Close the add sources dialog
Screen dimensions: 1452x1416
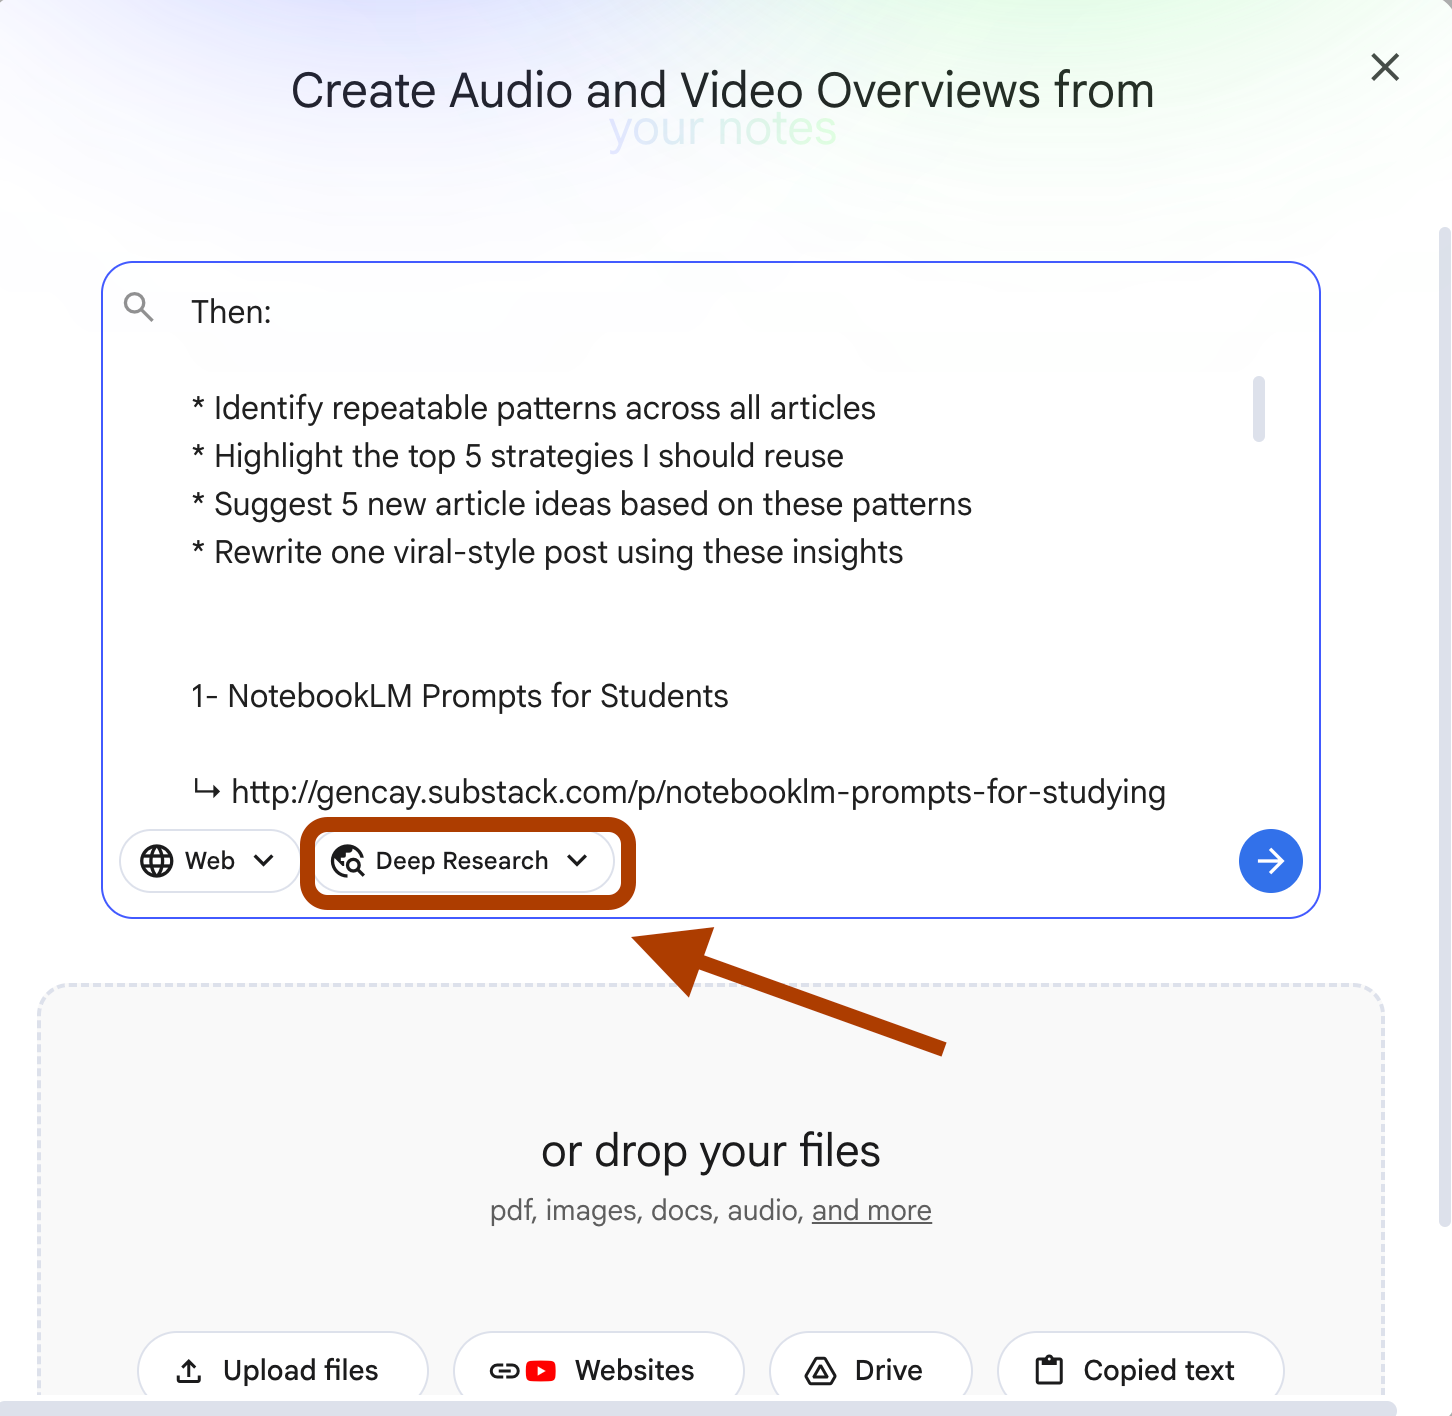[1385, 67]
